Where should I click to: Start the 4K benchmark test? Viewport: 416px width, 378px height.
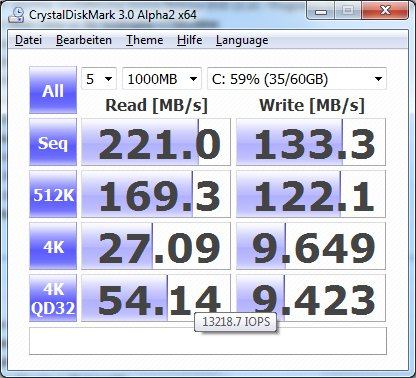(53, 246)
